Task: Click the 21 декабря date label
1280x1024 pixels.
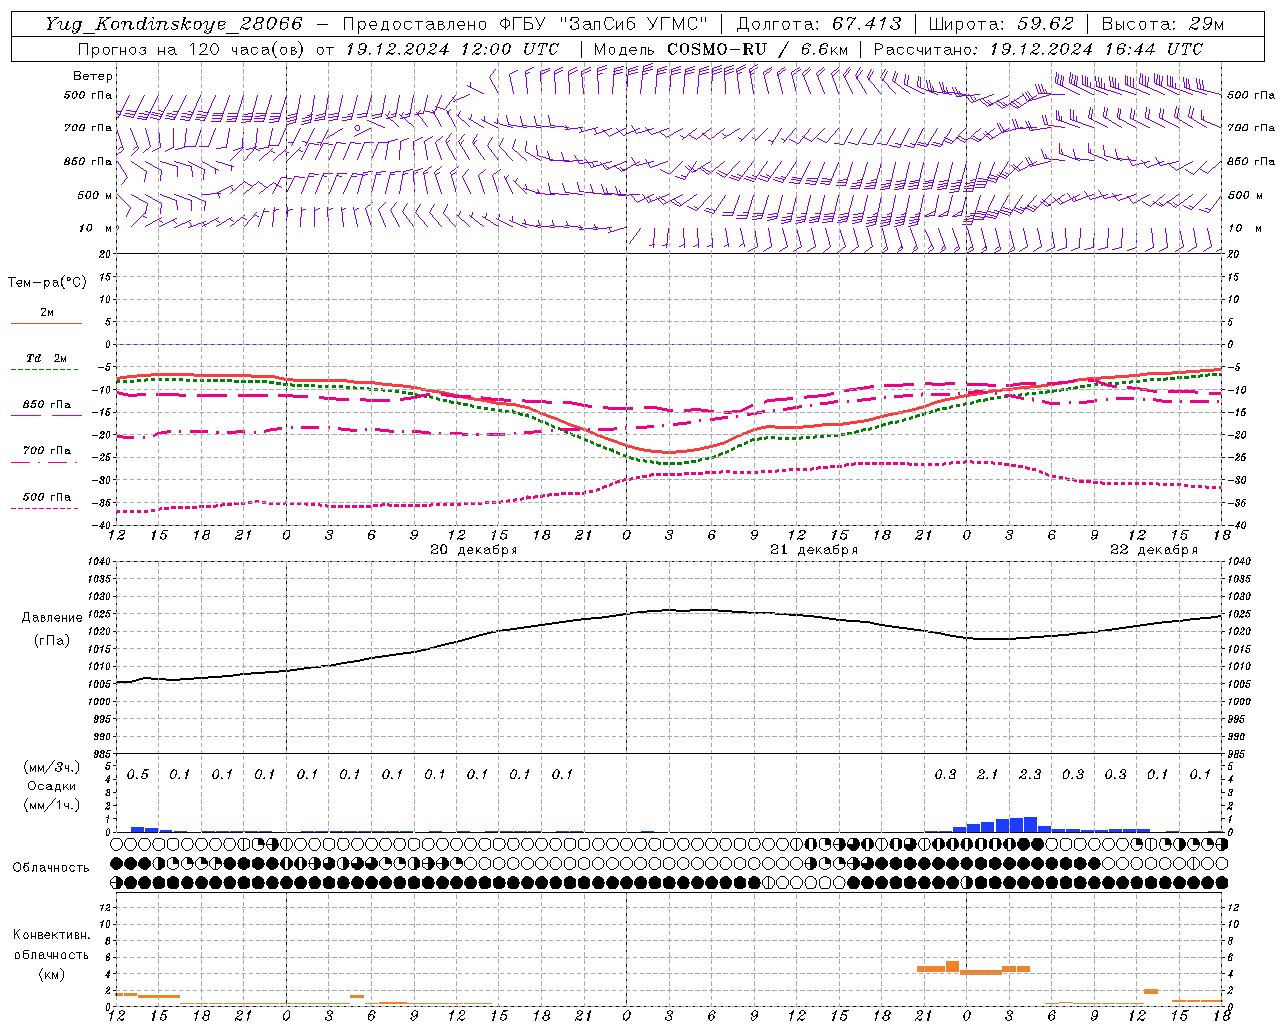Action: click(813, 550)
